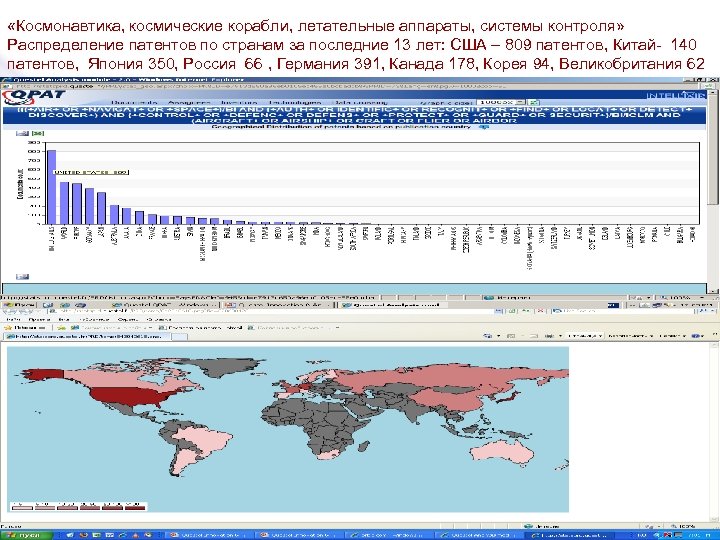Open the INTELLIXIR link
720x540 pixels.
click(675, 96)
